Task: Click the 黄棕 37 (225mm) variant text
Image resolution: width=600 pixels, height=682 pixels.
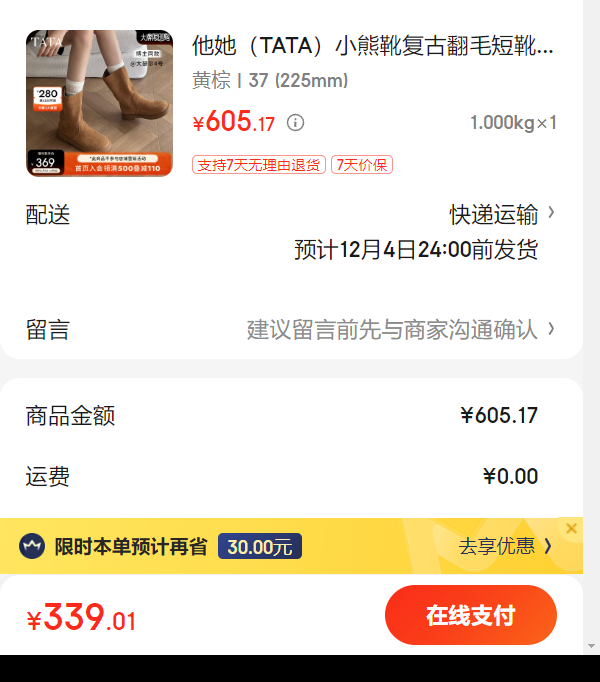Action: [x=270, y=80]
